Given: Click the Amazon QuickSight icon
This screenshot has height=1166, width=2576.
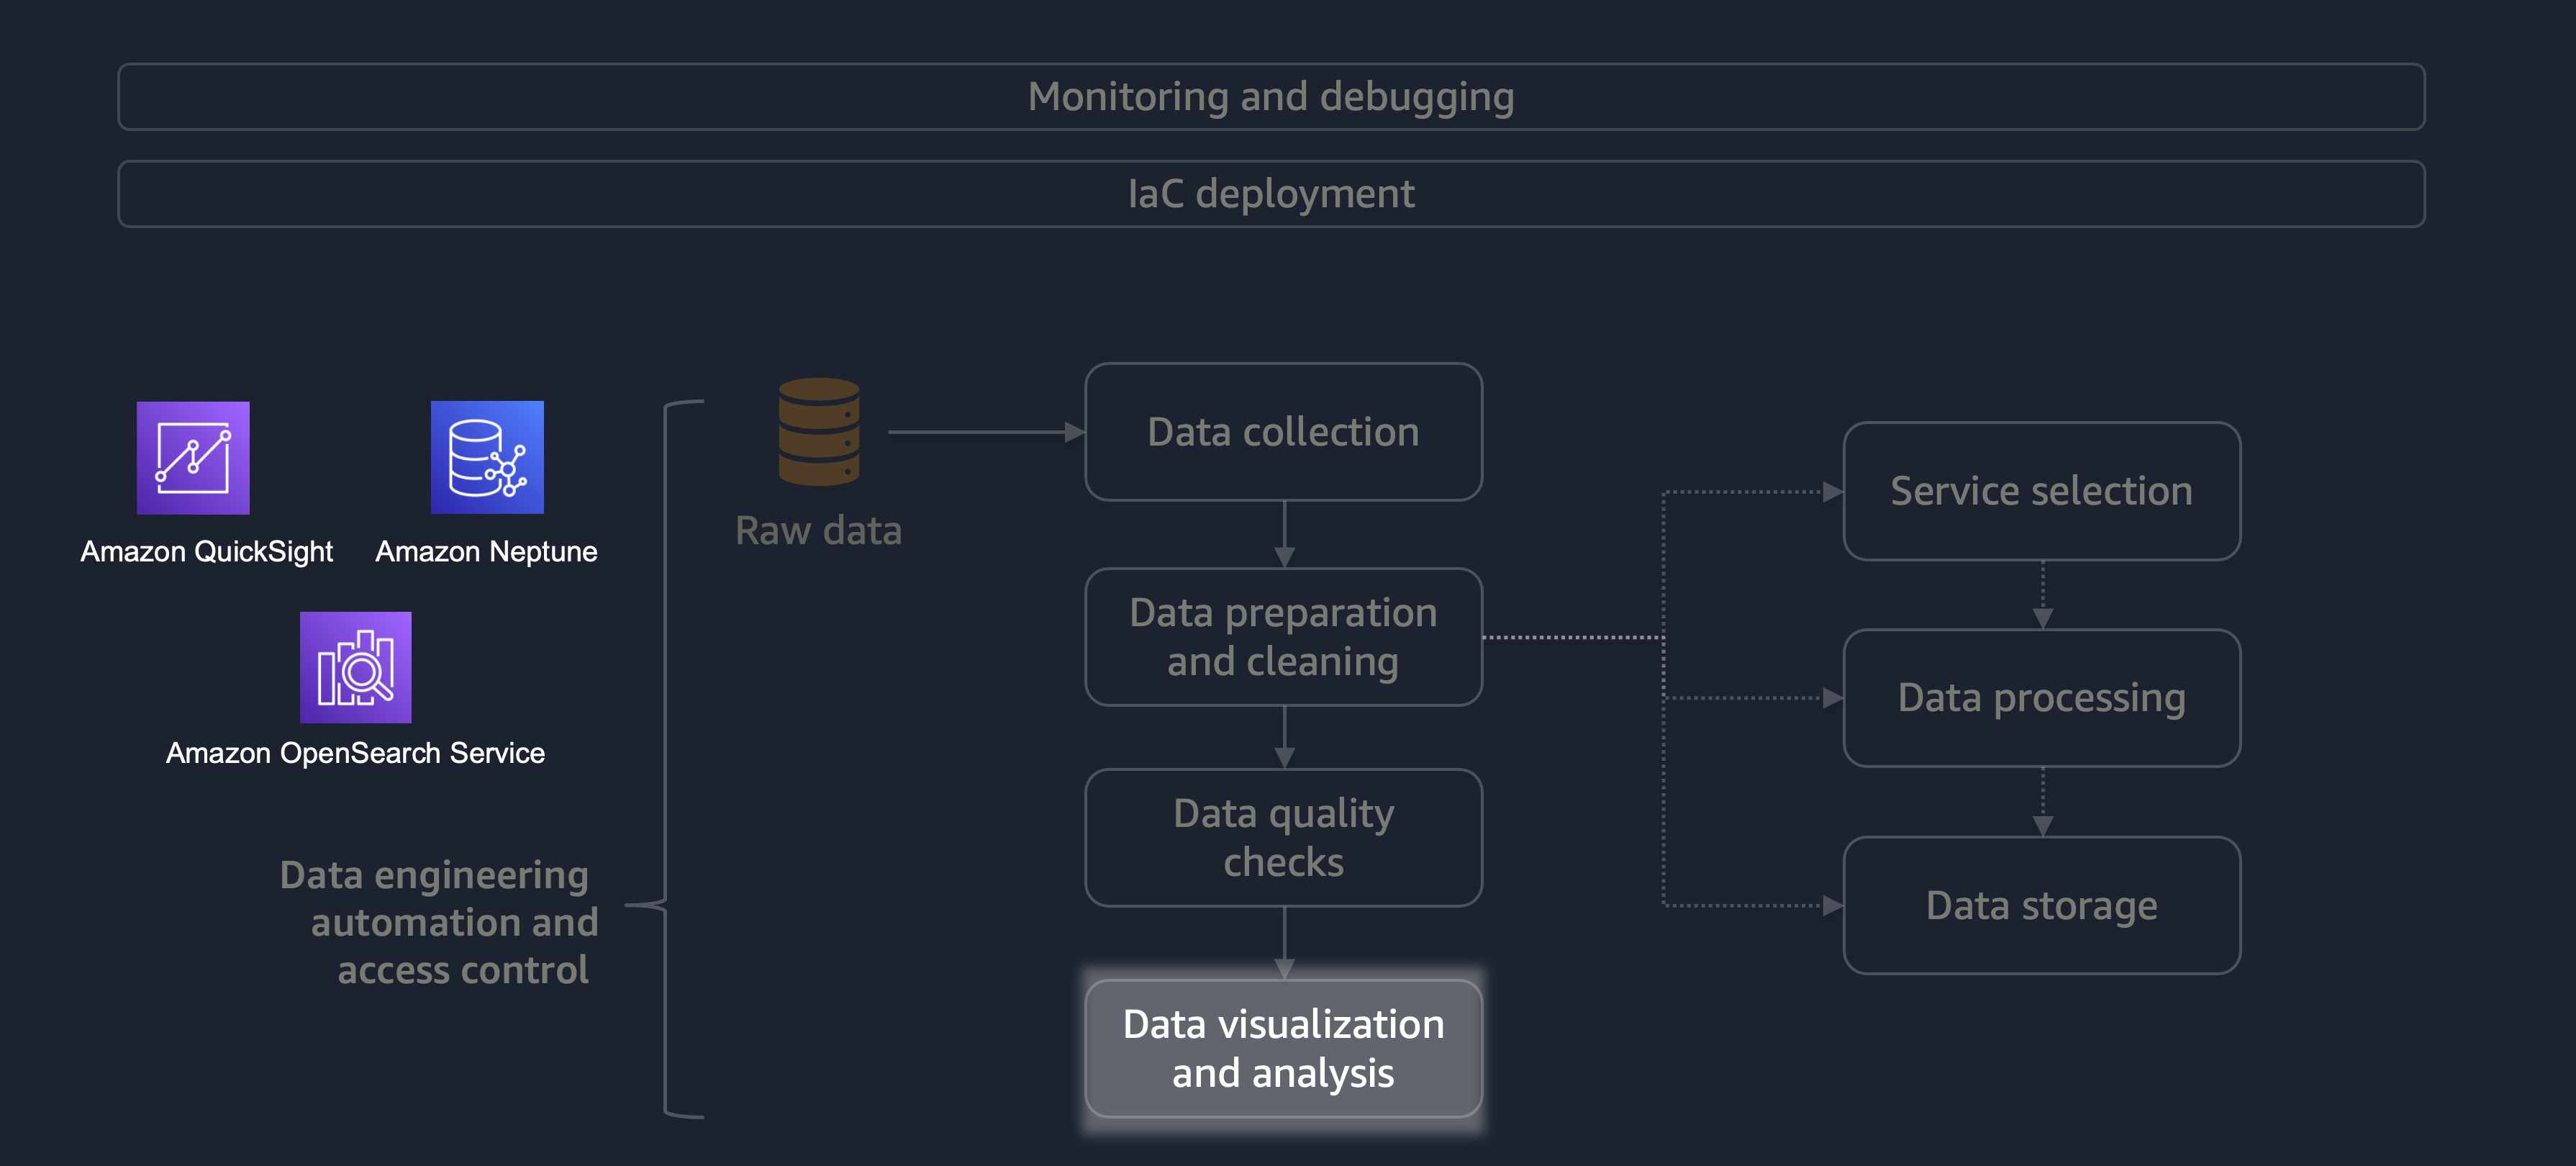Looking at the screenshot, I should (193, 458).
